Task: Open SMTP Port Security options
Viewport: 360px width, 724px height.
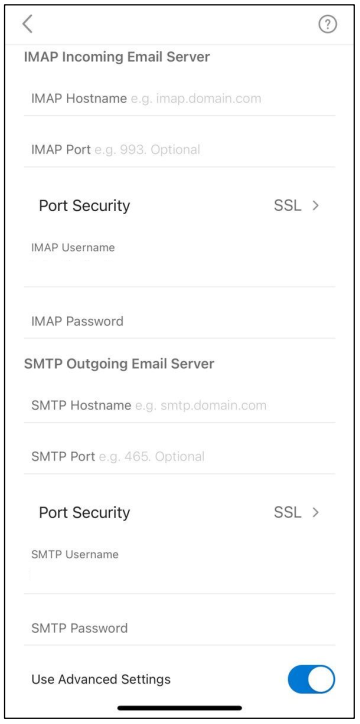Action: coord(180,512)
